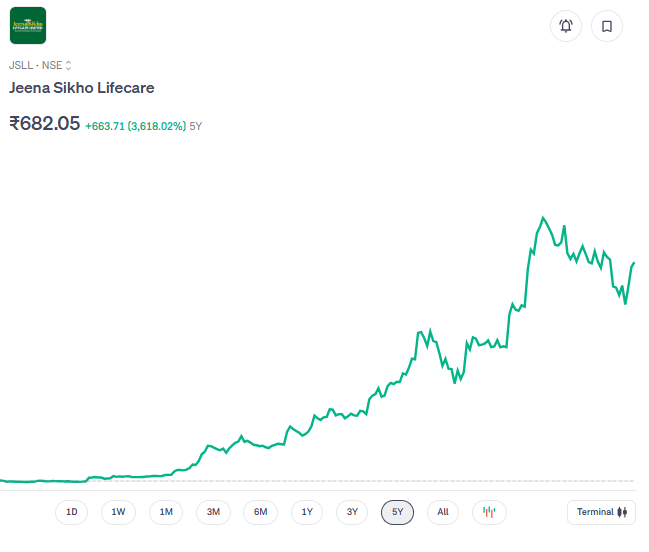Select the 1D time range

(x=72, y=512)
